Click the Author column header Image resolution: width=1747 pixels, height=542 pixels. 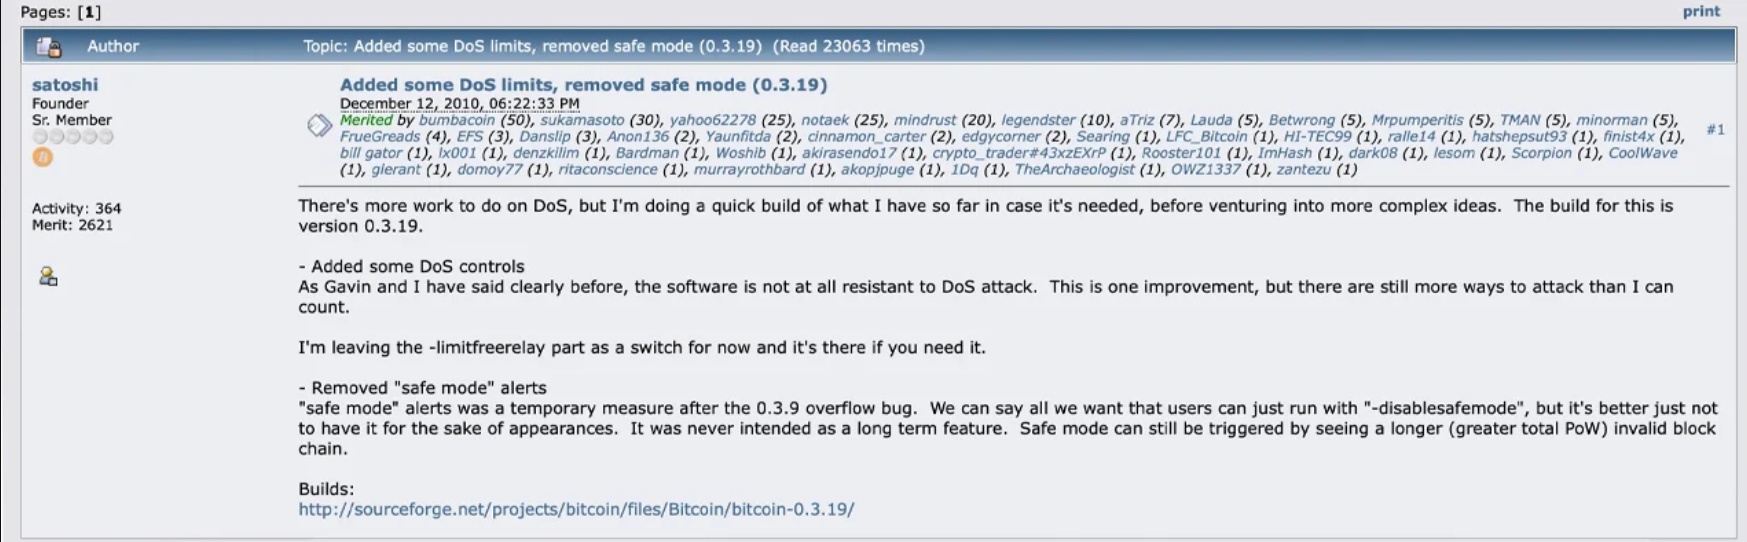[113, 47]
